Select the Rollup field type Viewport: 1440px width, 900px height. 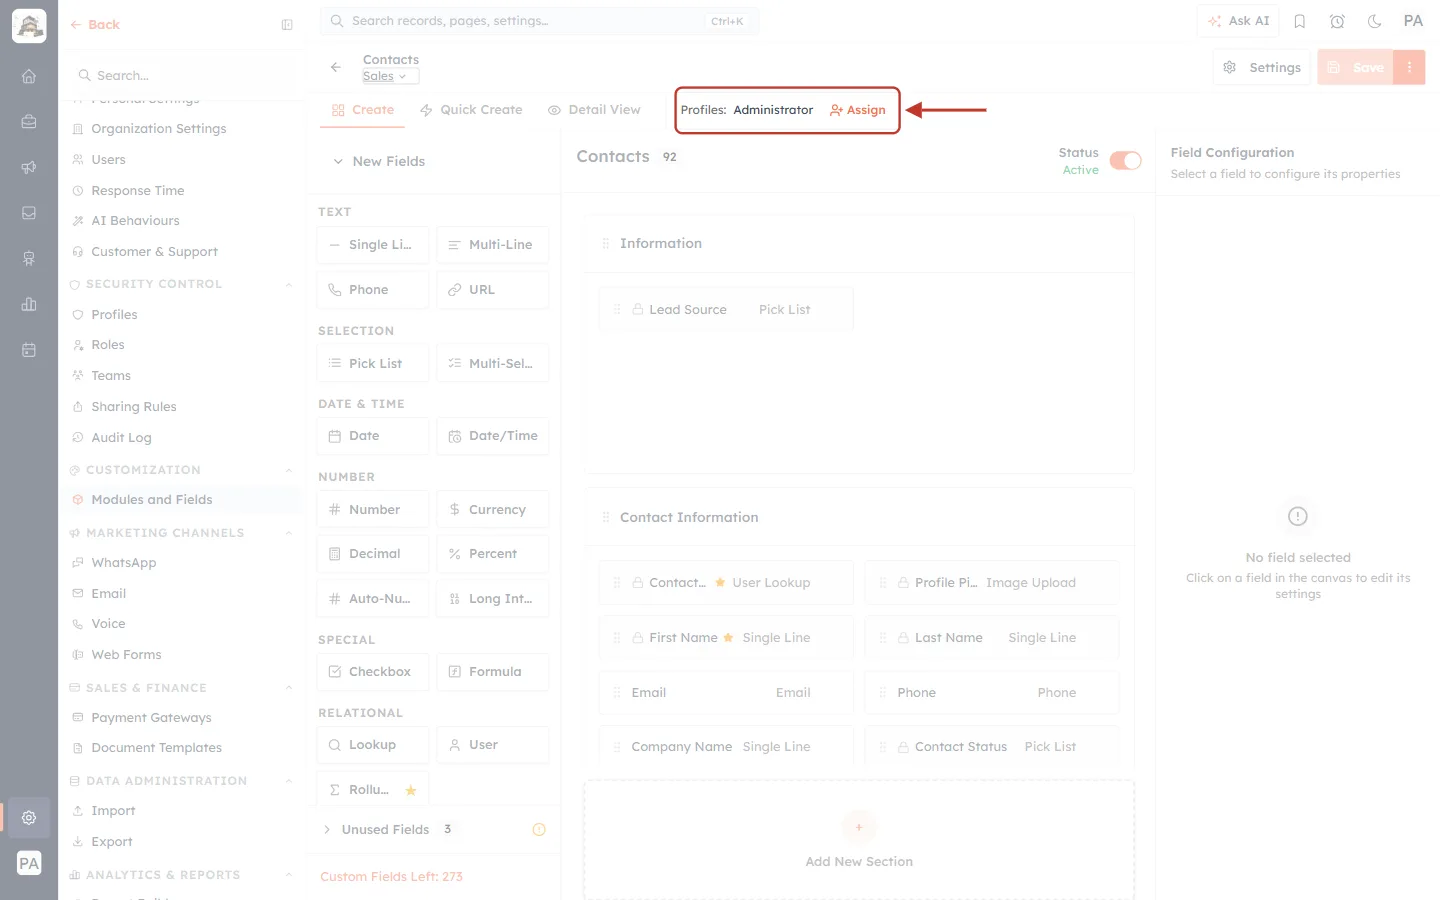point(373,789)
